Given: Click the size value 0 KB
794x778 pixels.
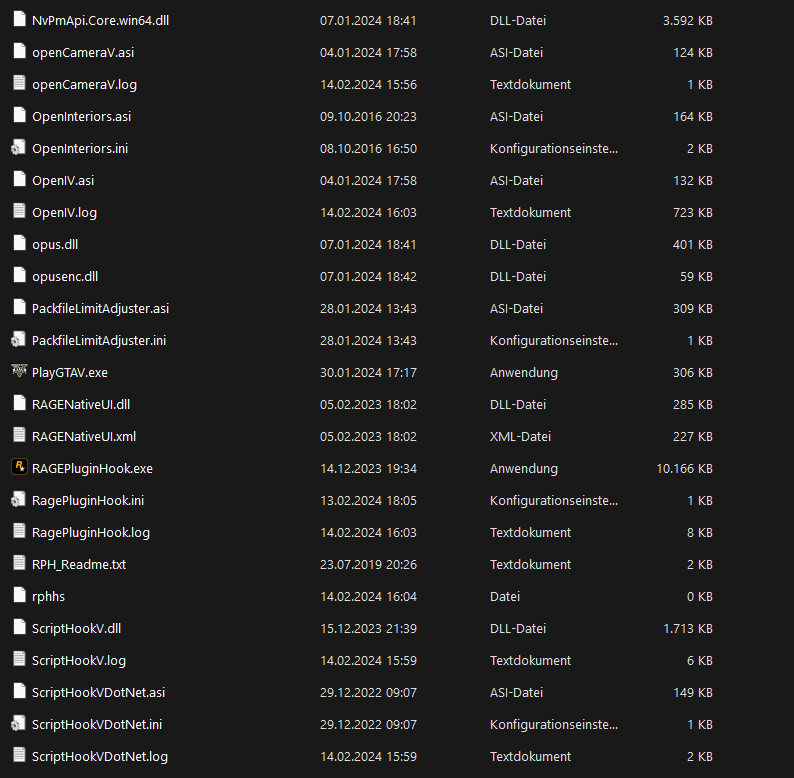Looking at the screenshot, I should tap(699, 597).
